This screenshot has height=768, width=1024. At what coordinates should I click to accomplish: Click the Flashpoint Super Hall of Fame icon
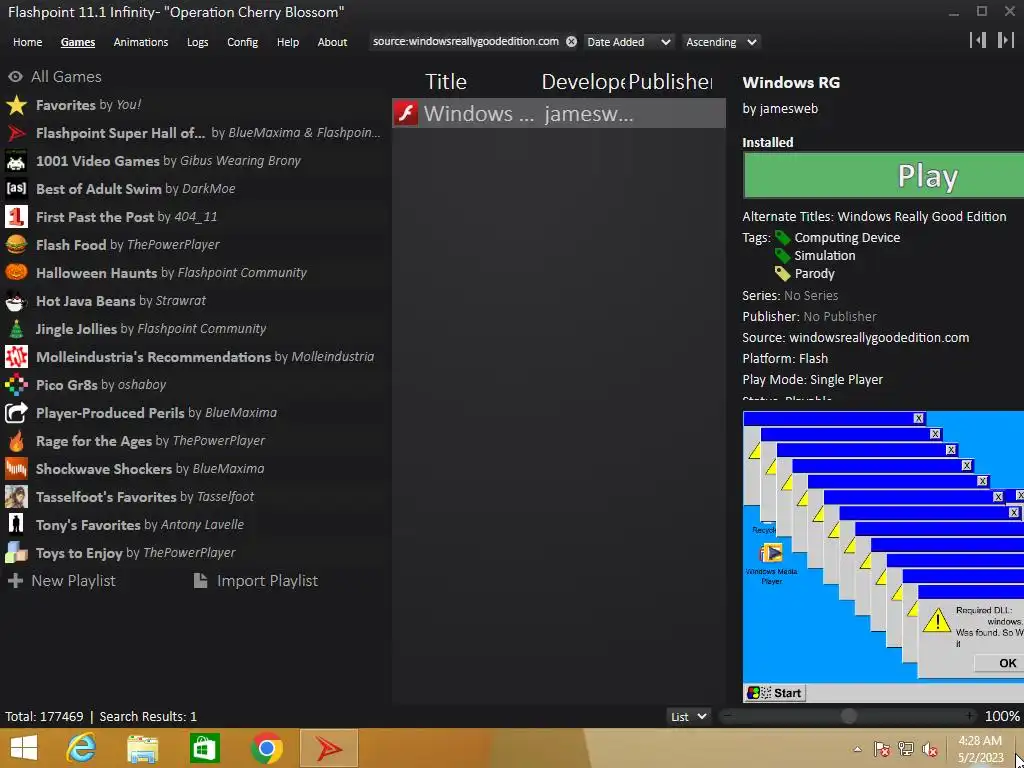click(16, 133)
